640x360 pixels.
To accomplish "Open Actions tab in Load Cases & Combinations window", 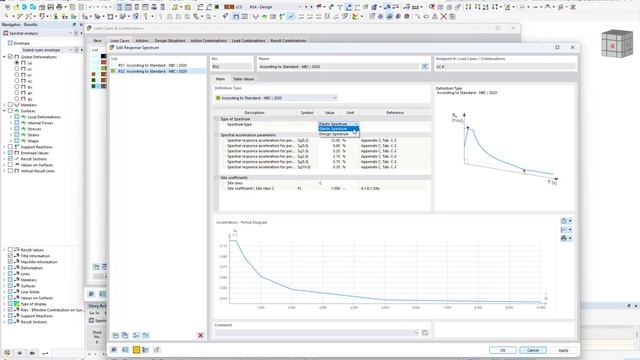I will pos(142,40).
